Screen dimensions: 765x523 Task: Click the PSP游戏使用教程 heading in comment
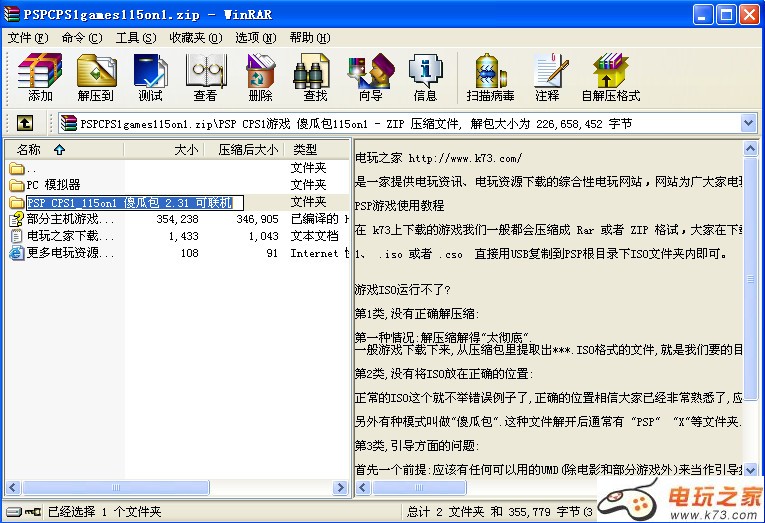click(400, 205)
